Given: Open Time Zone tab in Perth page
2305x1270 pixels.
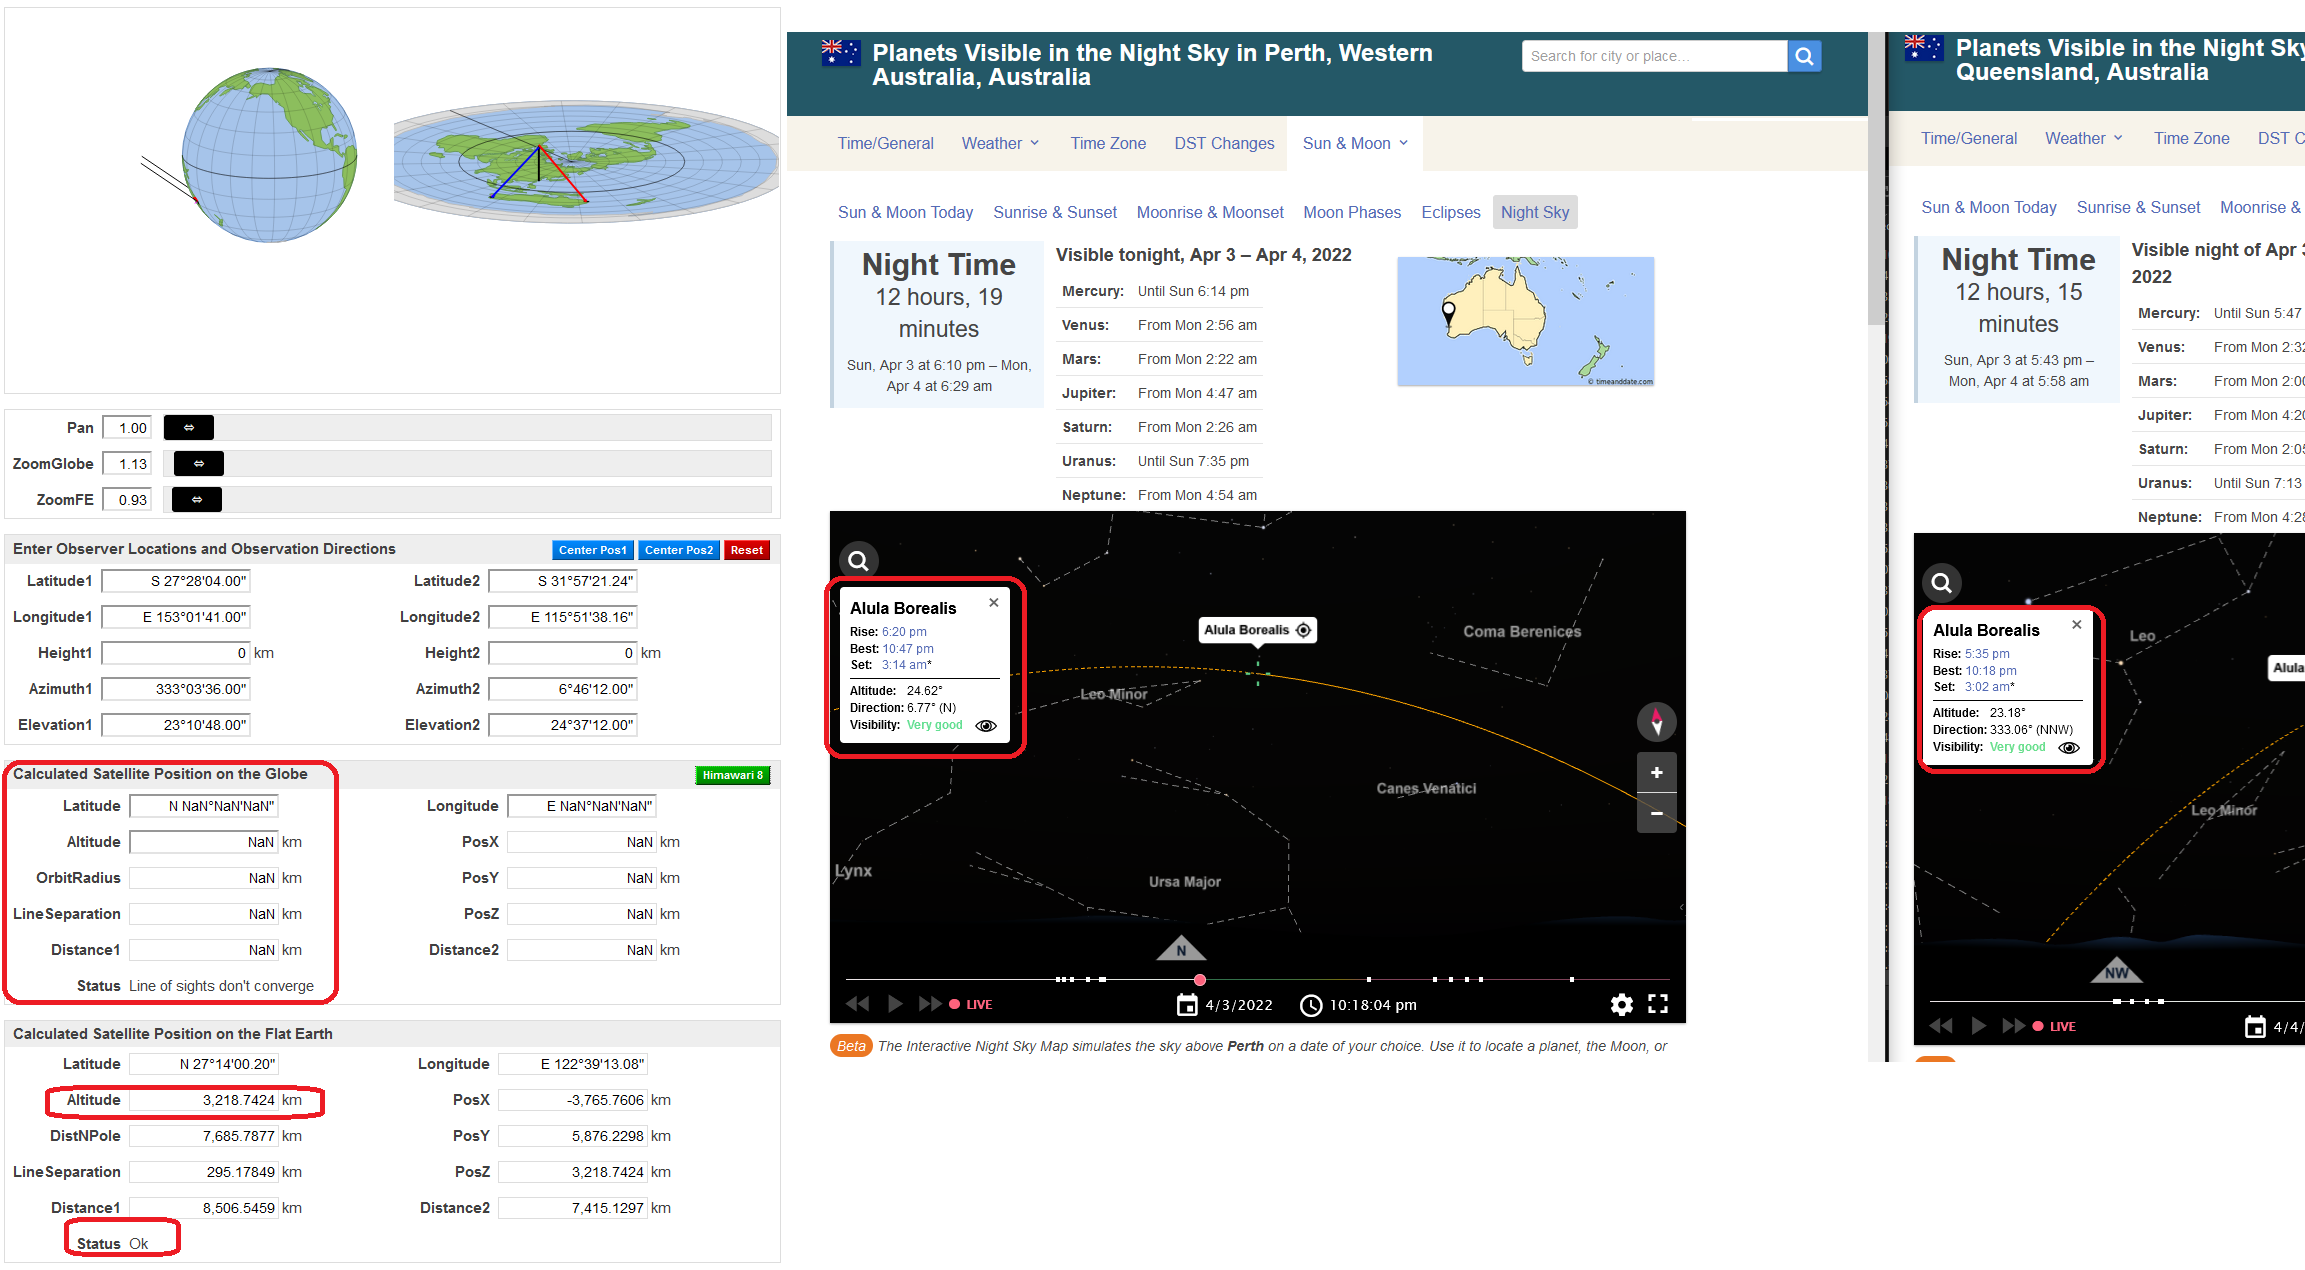Looking at the screenshot, I should 1108,144.
